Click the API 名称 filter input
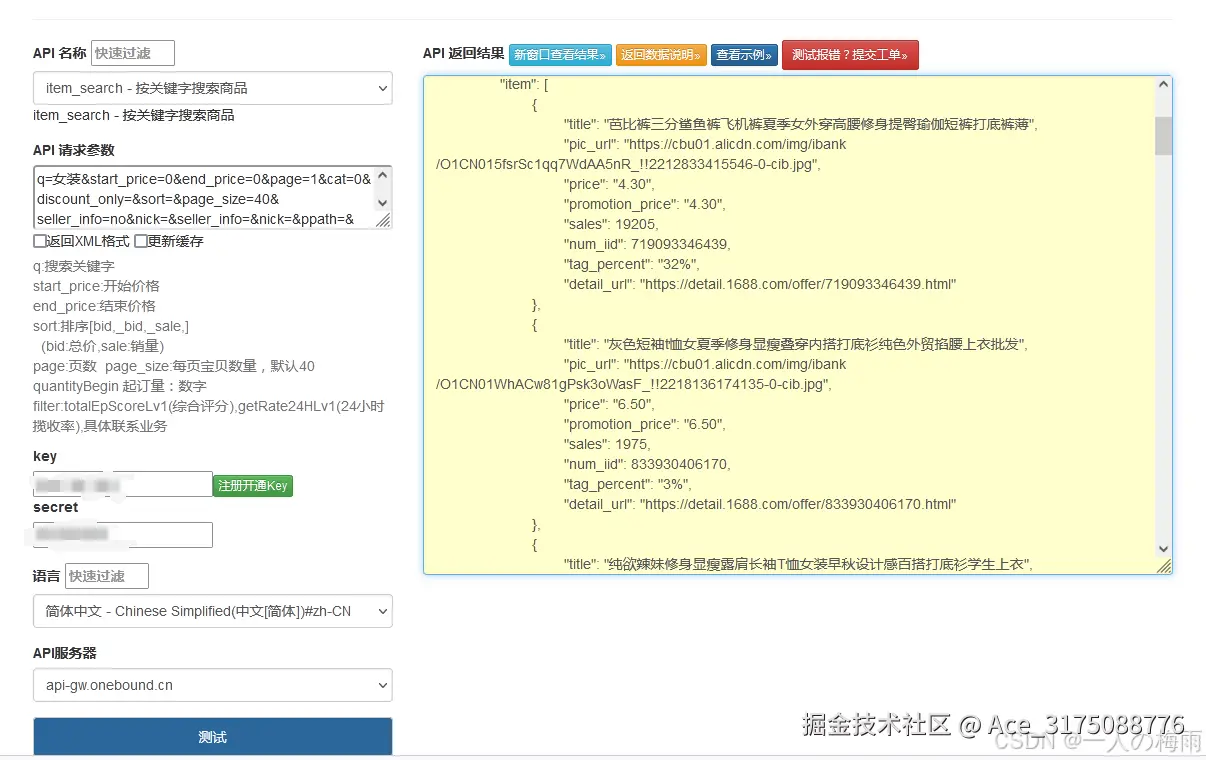Image resolution: width=1206 pixels, height=760 pixels. click(131, 52)
